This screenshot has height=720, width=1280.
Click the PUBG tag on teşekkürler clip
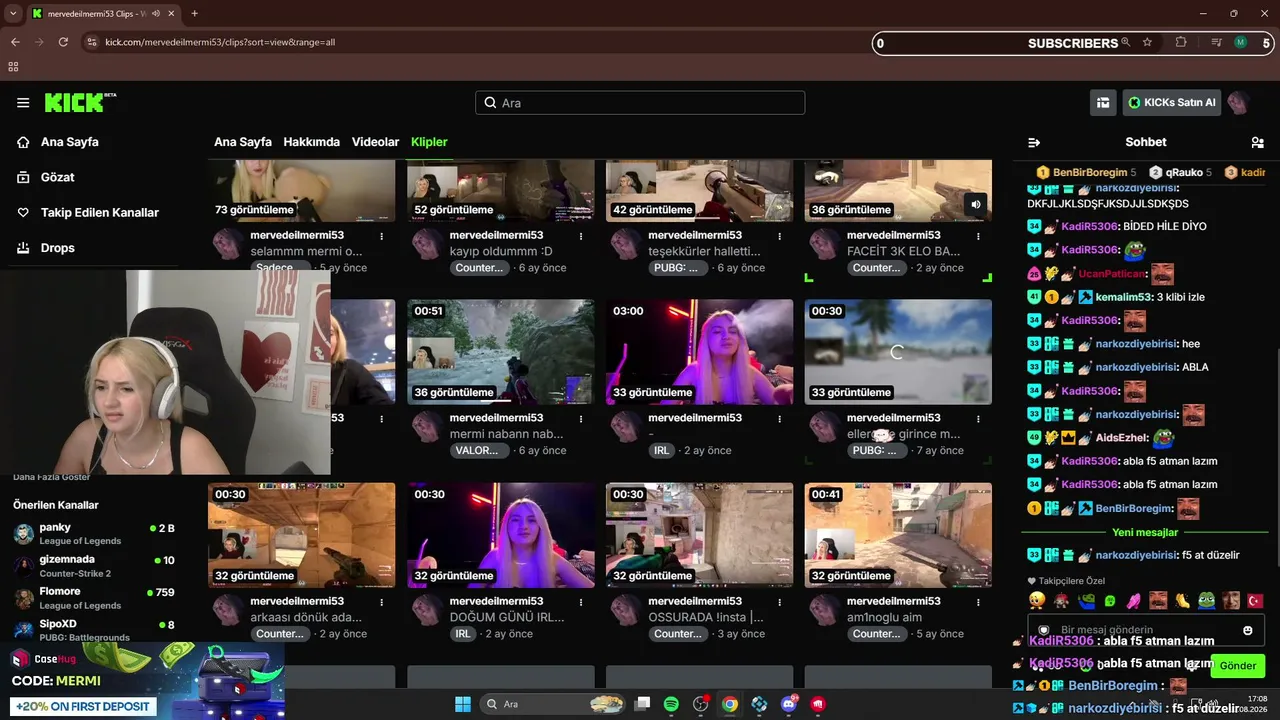[677, 268]
